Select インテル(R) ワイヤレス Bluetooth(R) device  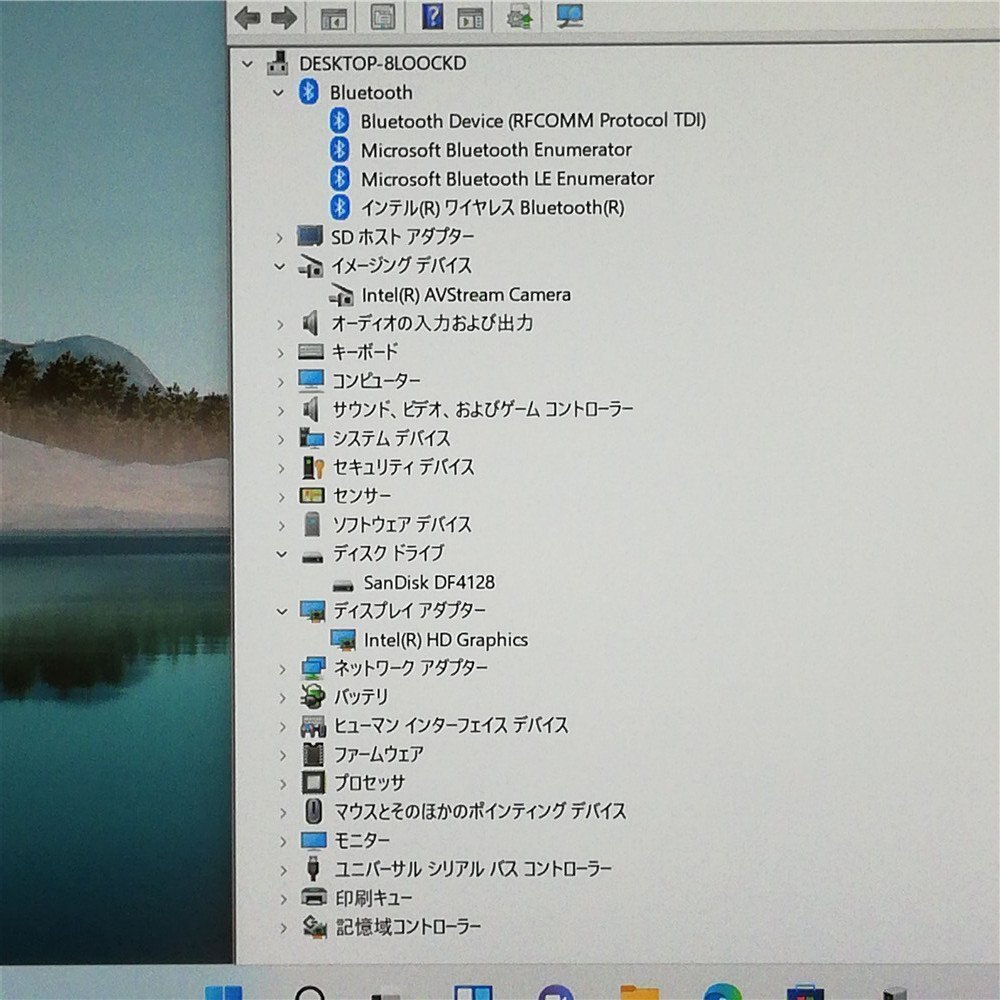[x=492, y=208]
